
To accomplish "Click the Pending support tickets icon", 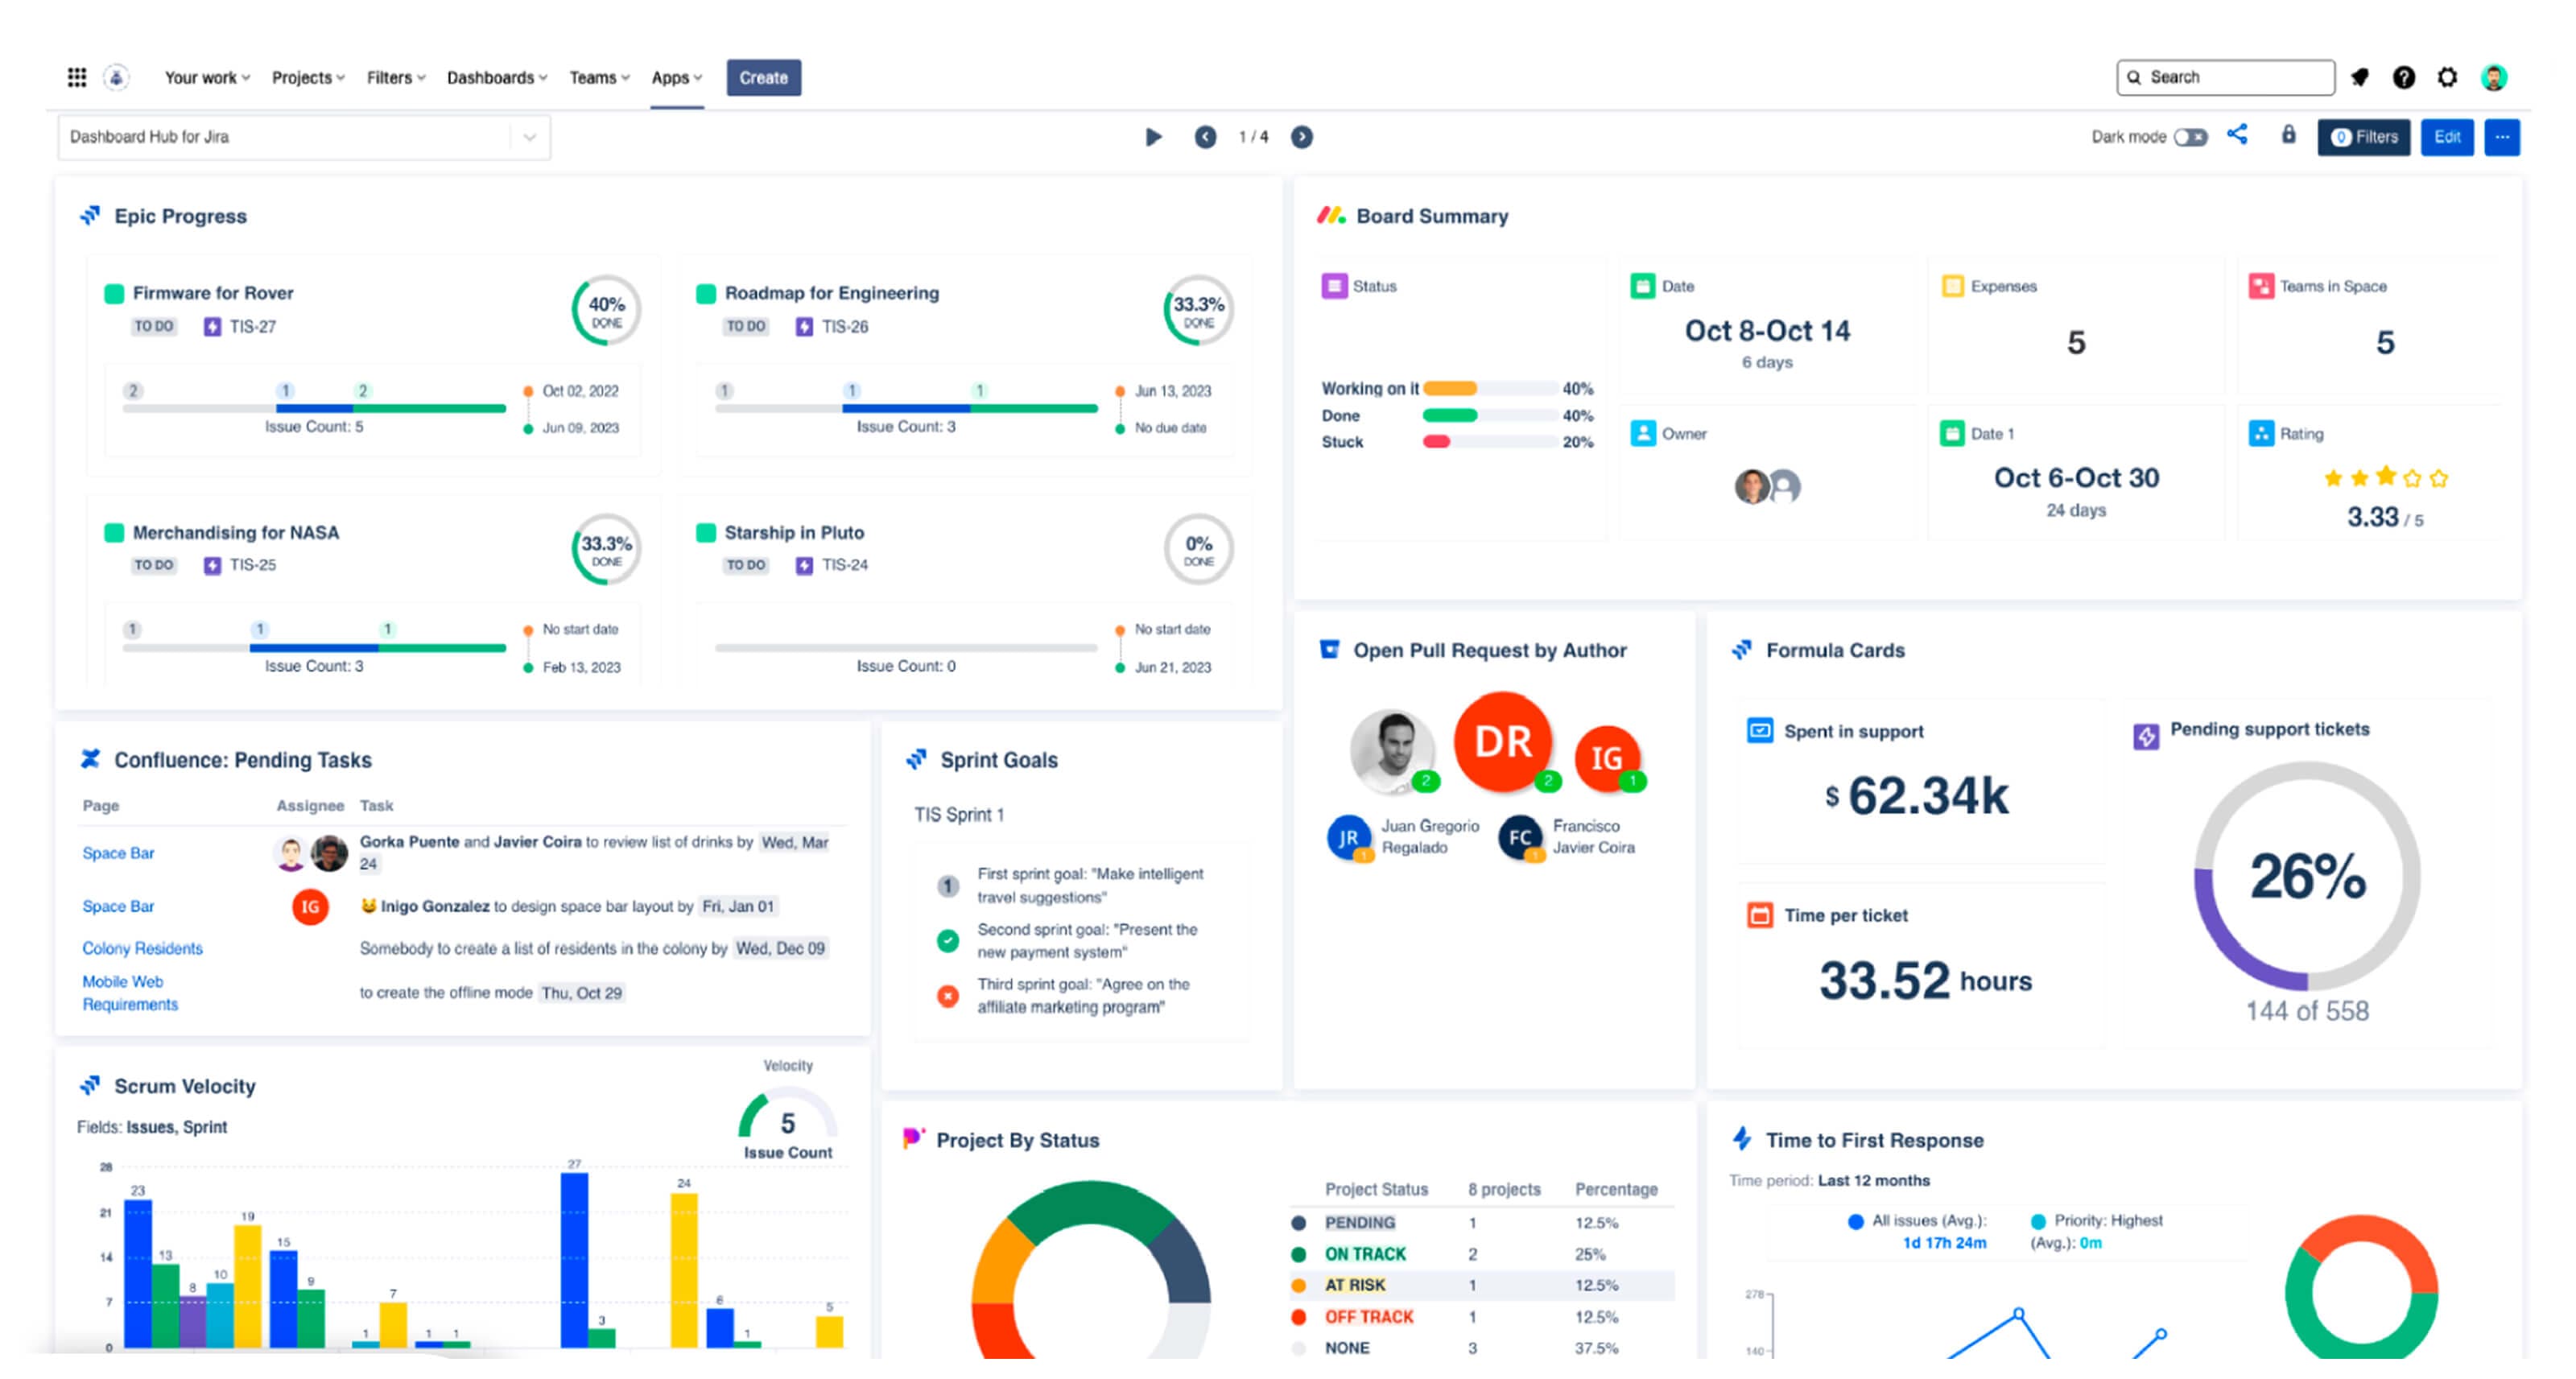I will tap(2146, 737).
